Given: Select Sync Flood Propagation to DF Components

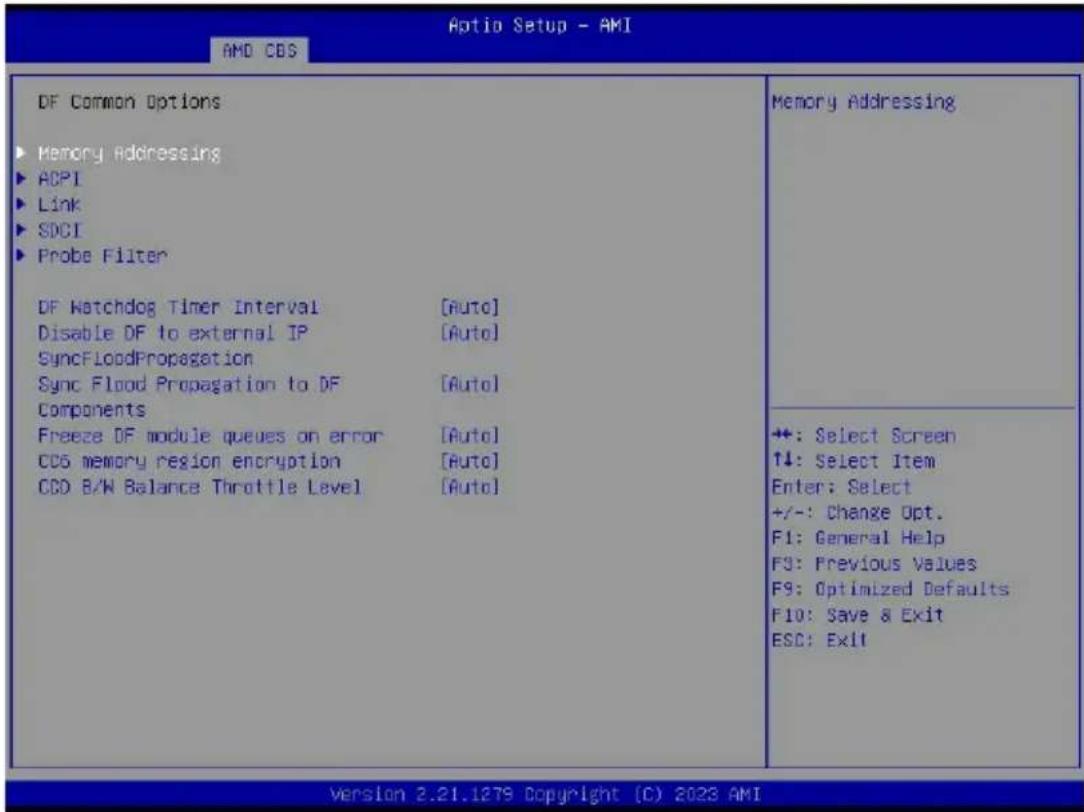Looking at the screenshot, I should pyautogui.click(x=189, y=397).
